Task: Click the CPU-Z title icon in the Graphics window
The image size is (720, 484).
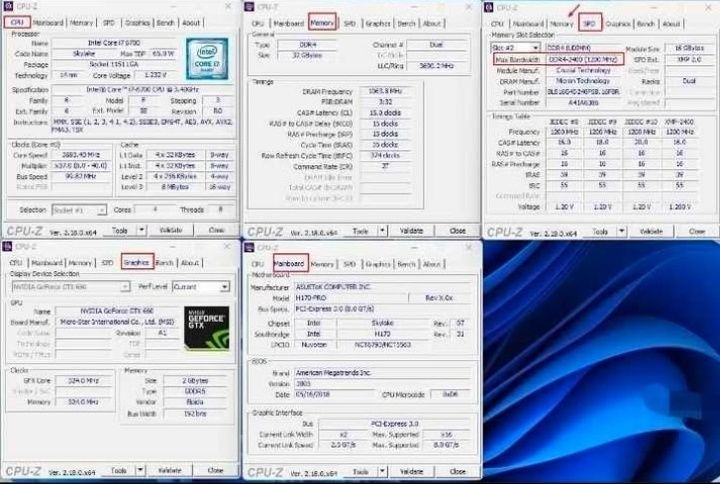Action: [x=7, y=247]
